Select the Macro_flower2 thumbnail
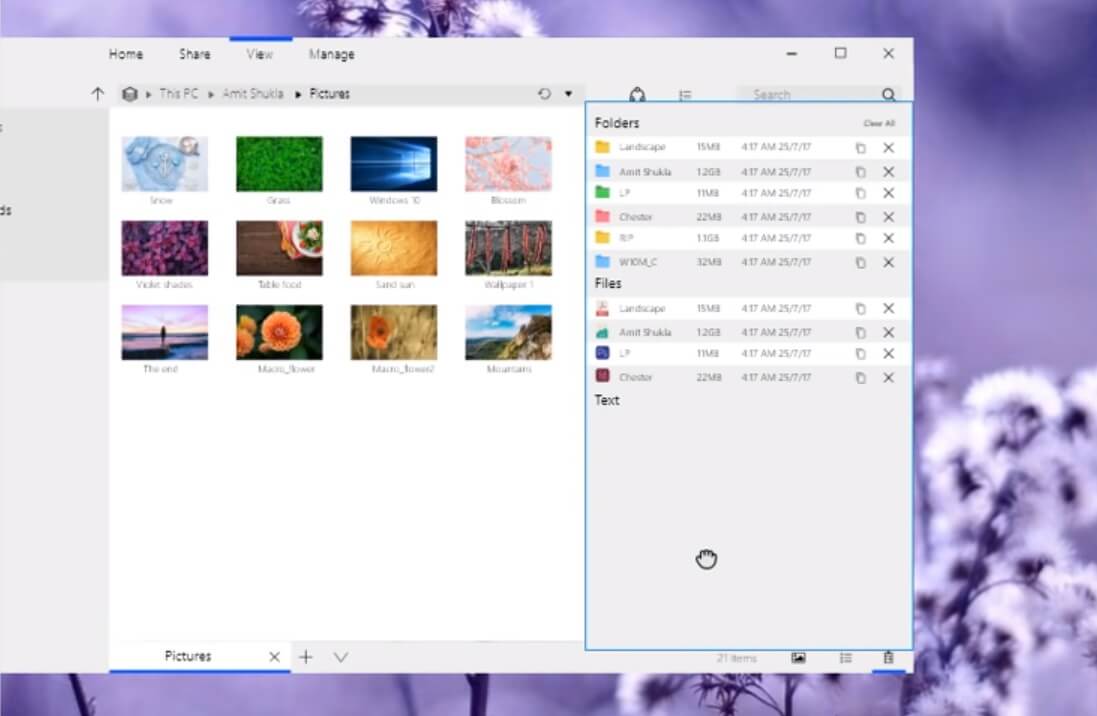Viewport: 1097px width, 716px height. [394, 332]
